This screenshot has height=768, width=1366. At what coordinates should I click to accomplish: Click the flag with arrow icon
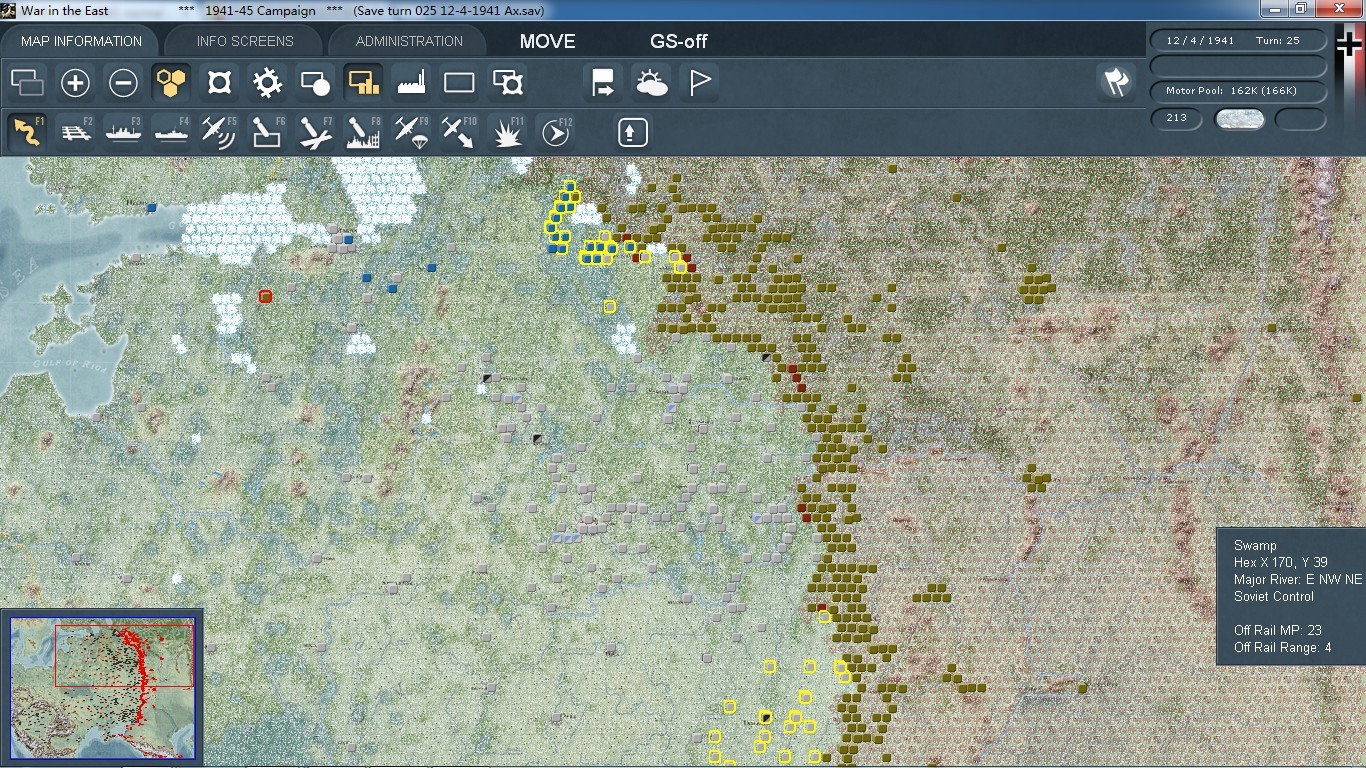point(604,82)
